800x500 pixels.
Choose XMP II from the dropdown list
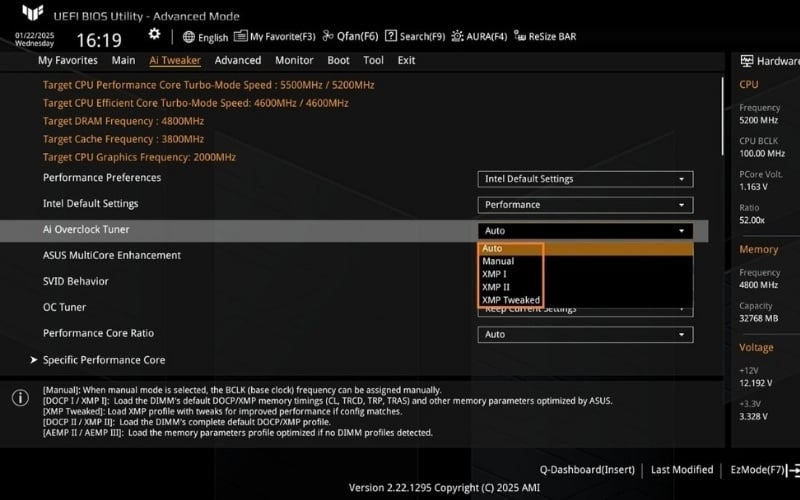(495, 287)
